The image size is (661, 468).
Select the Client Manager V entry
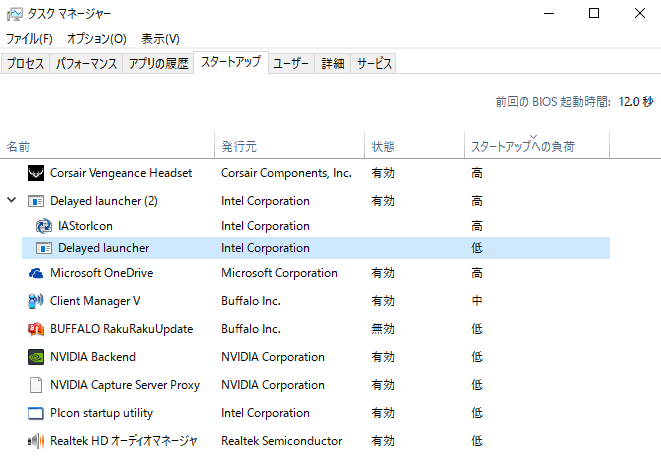click(95, 301)
